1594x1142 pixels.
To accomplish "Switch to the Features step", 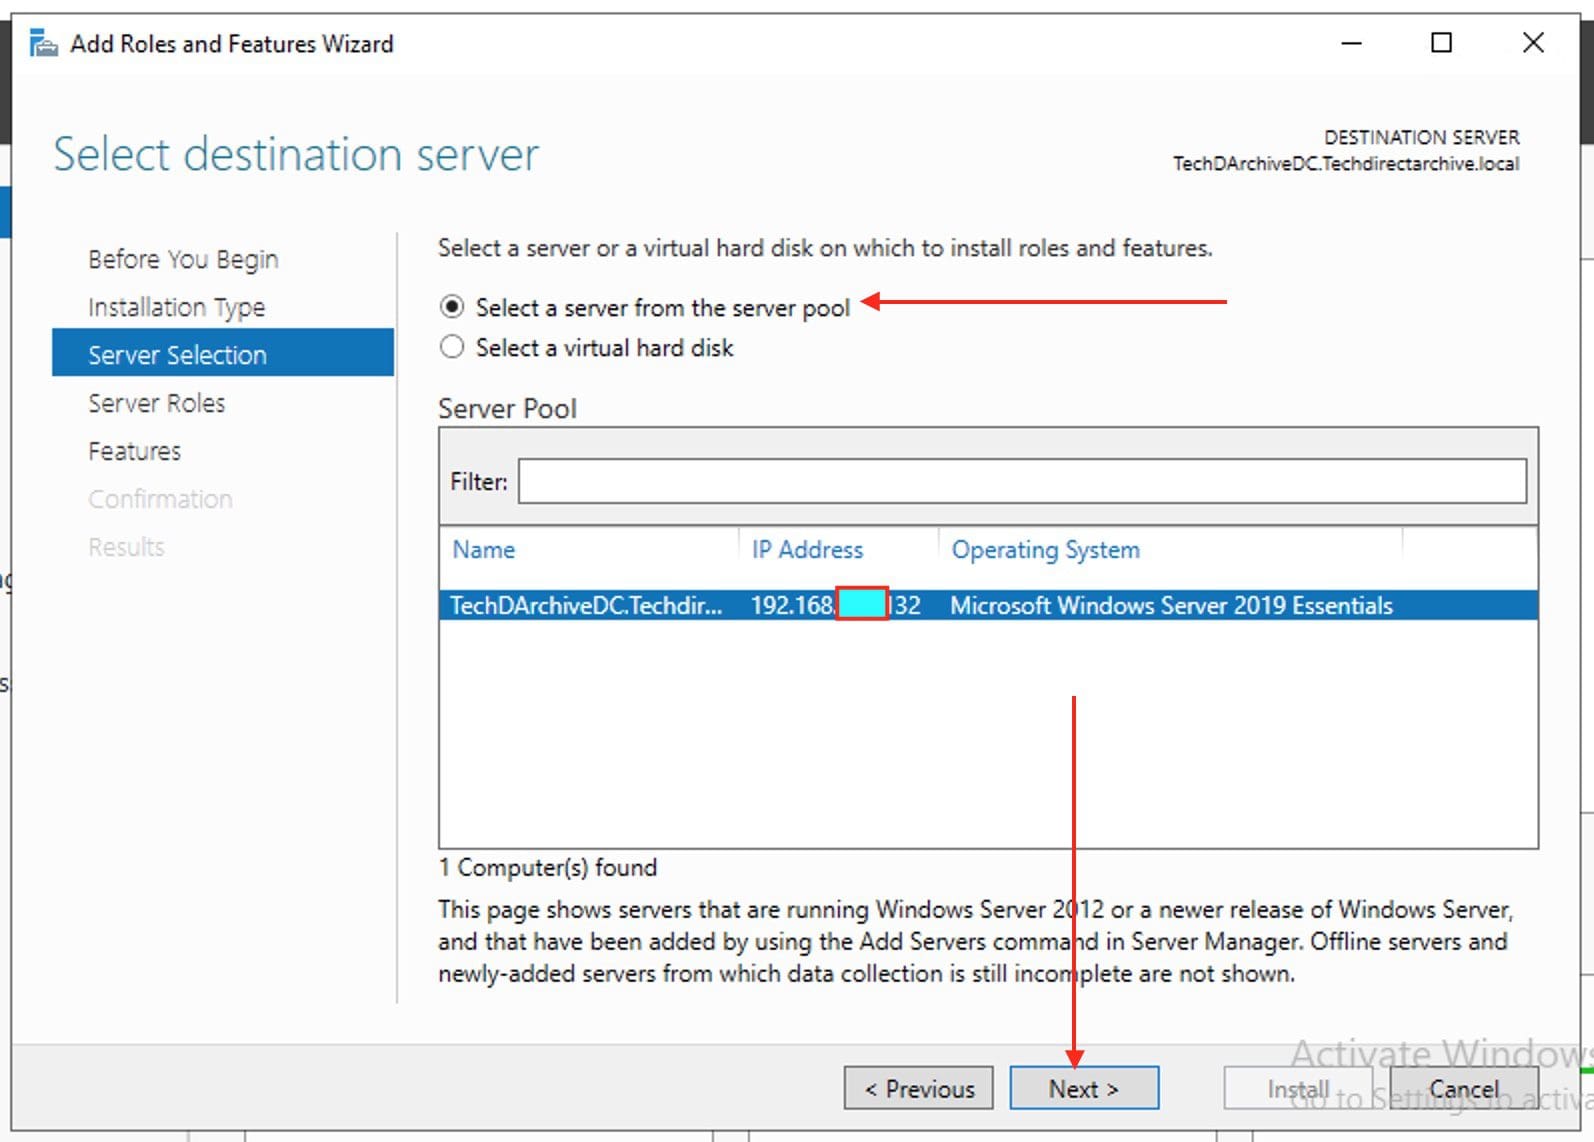I will pos(134,451).
